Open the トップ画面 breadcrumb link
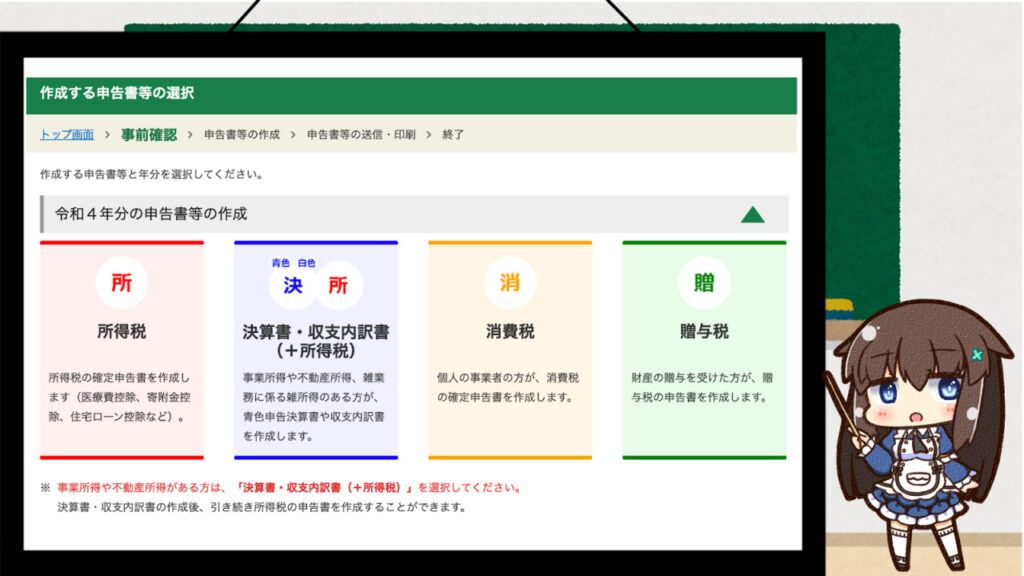1024x576 pixels. click(67, 135)
